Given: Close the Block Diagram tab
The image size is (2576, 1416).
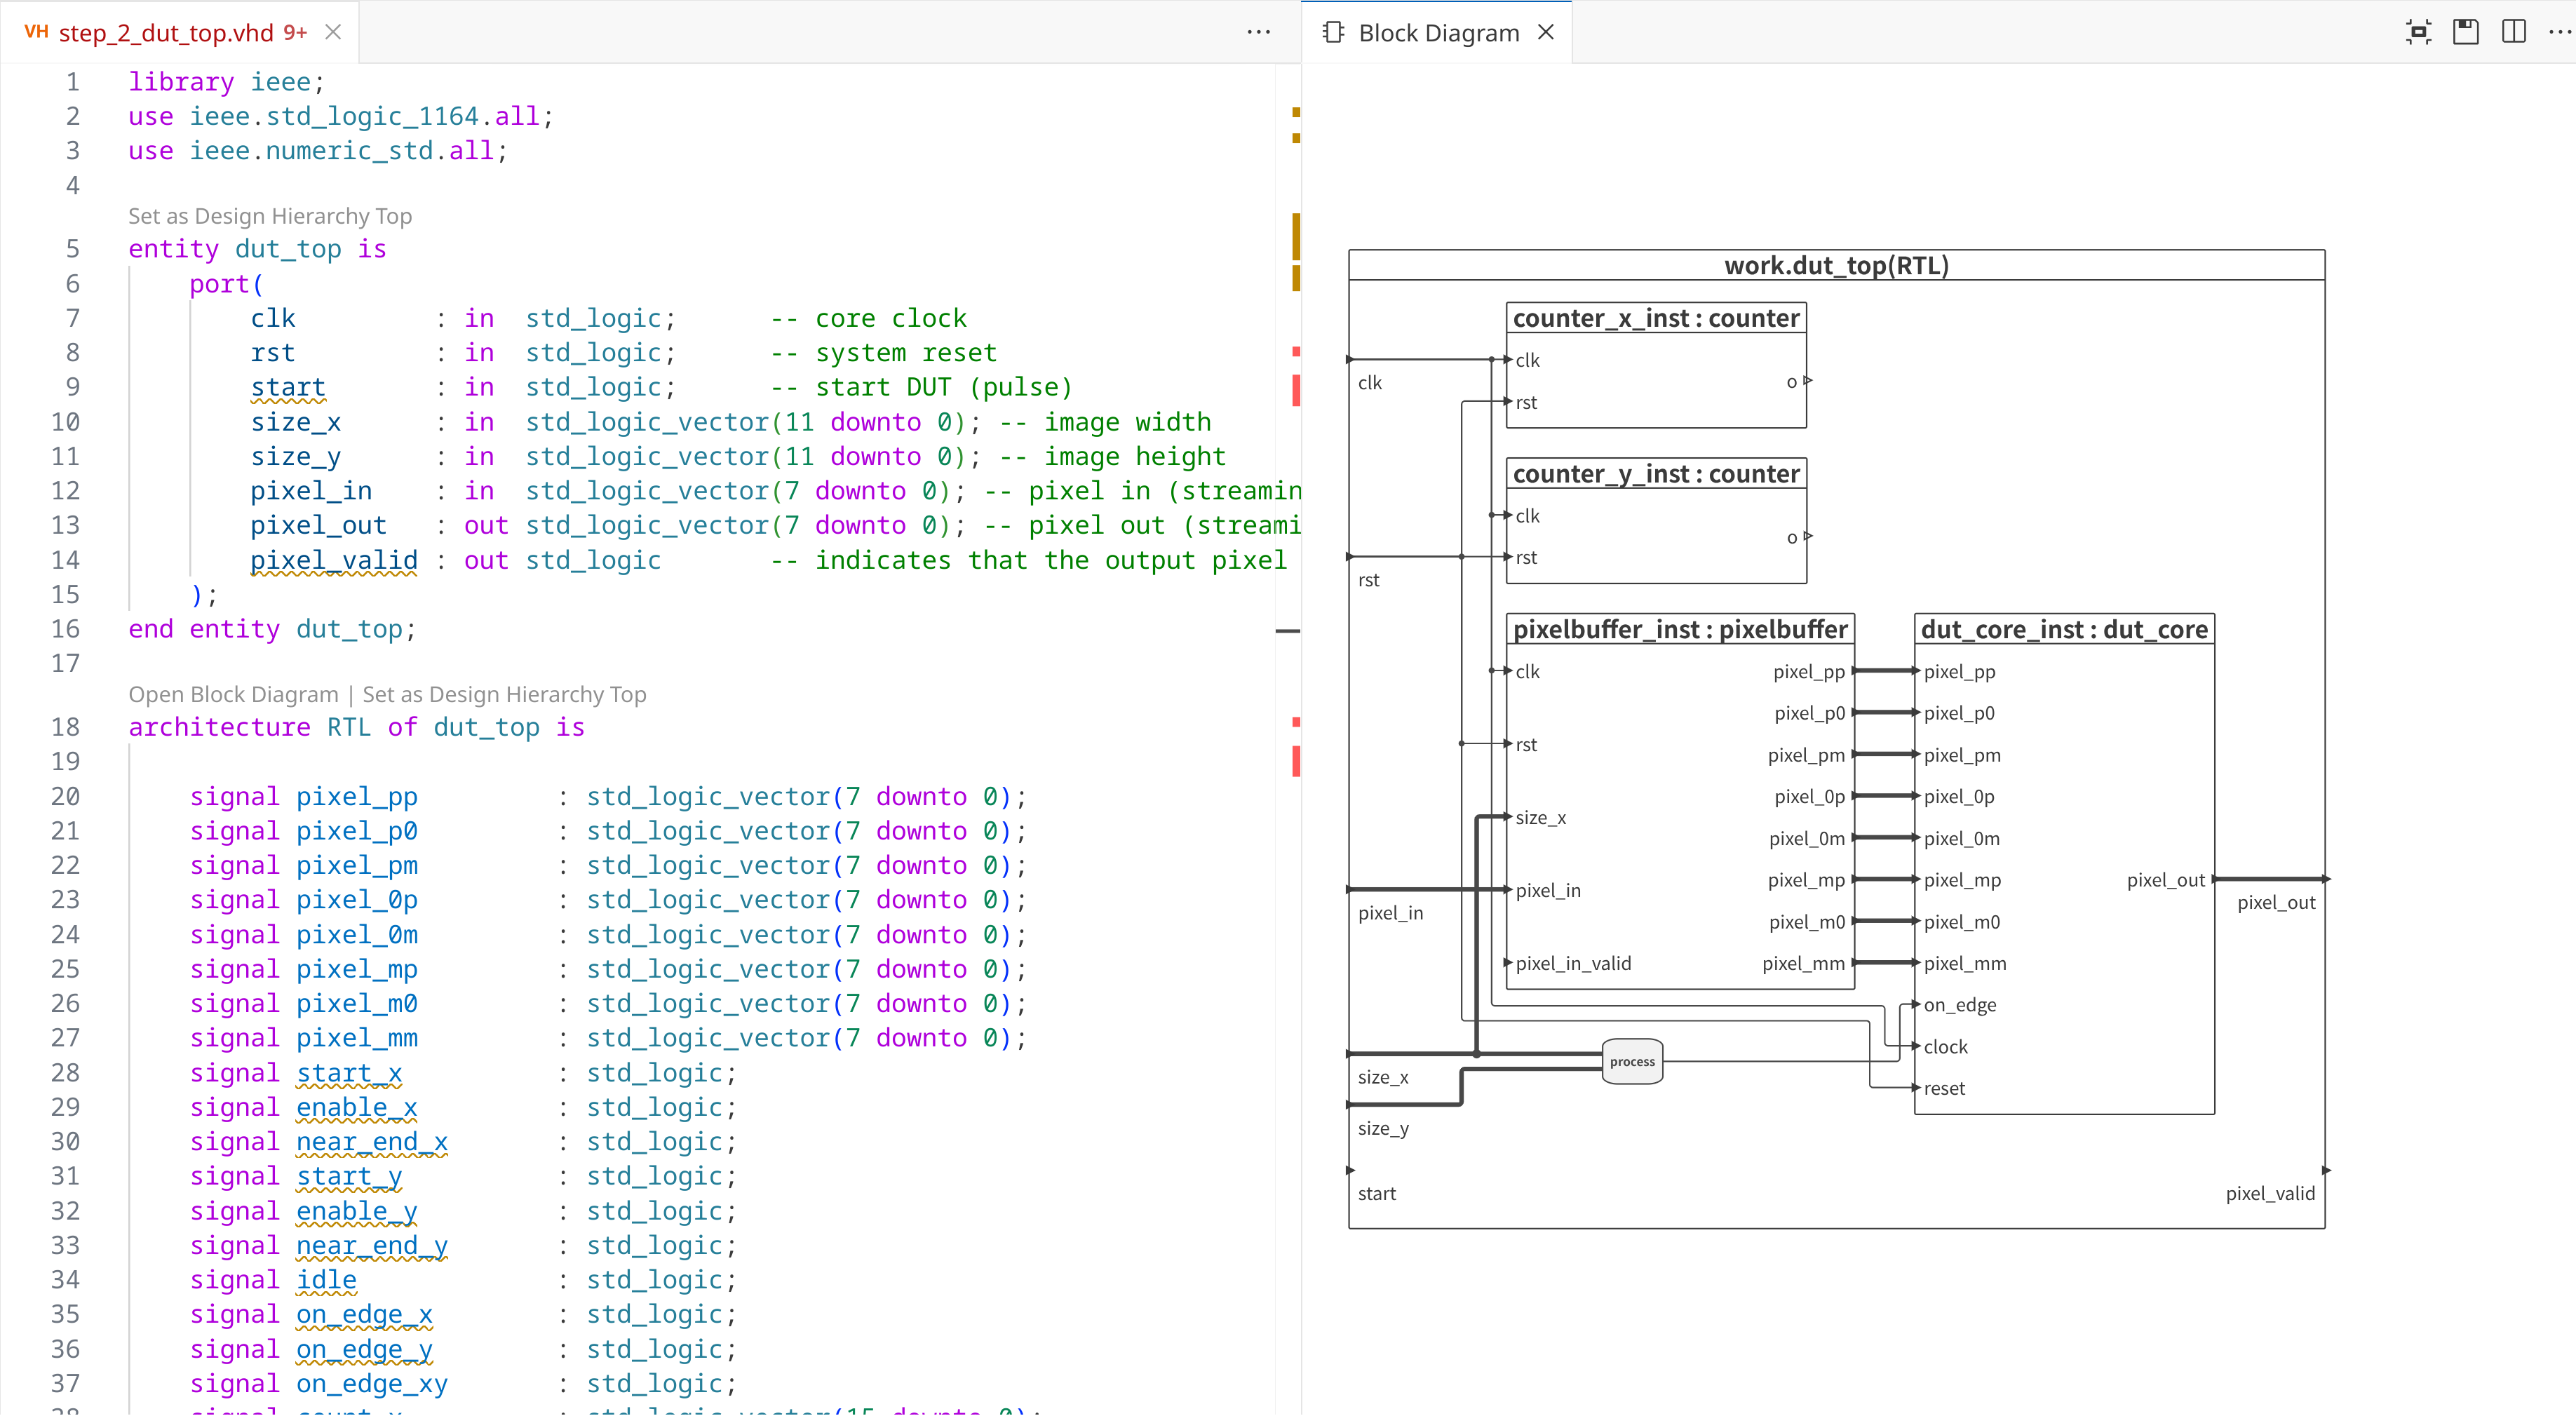Looking at the screenshot, I should click(x=1546, y=32).
